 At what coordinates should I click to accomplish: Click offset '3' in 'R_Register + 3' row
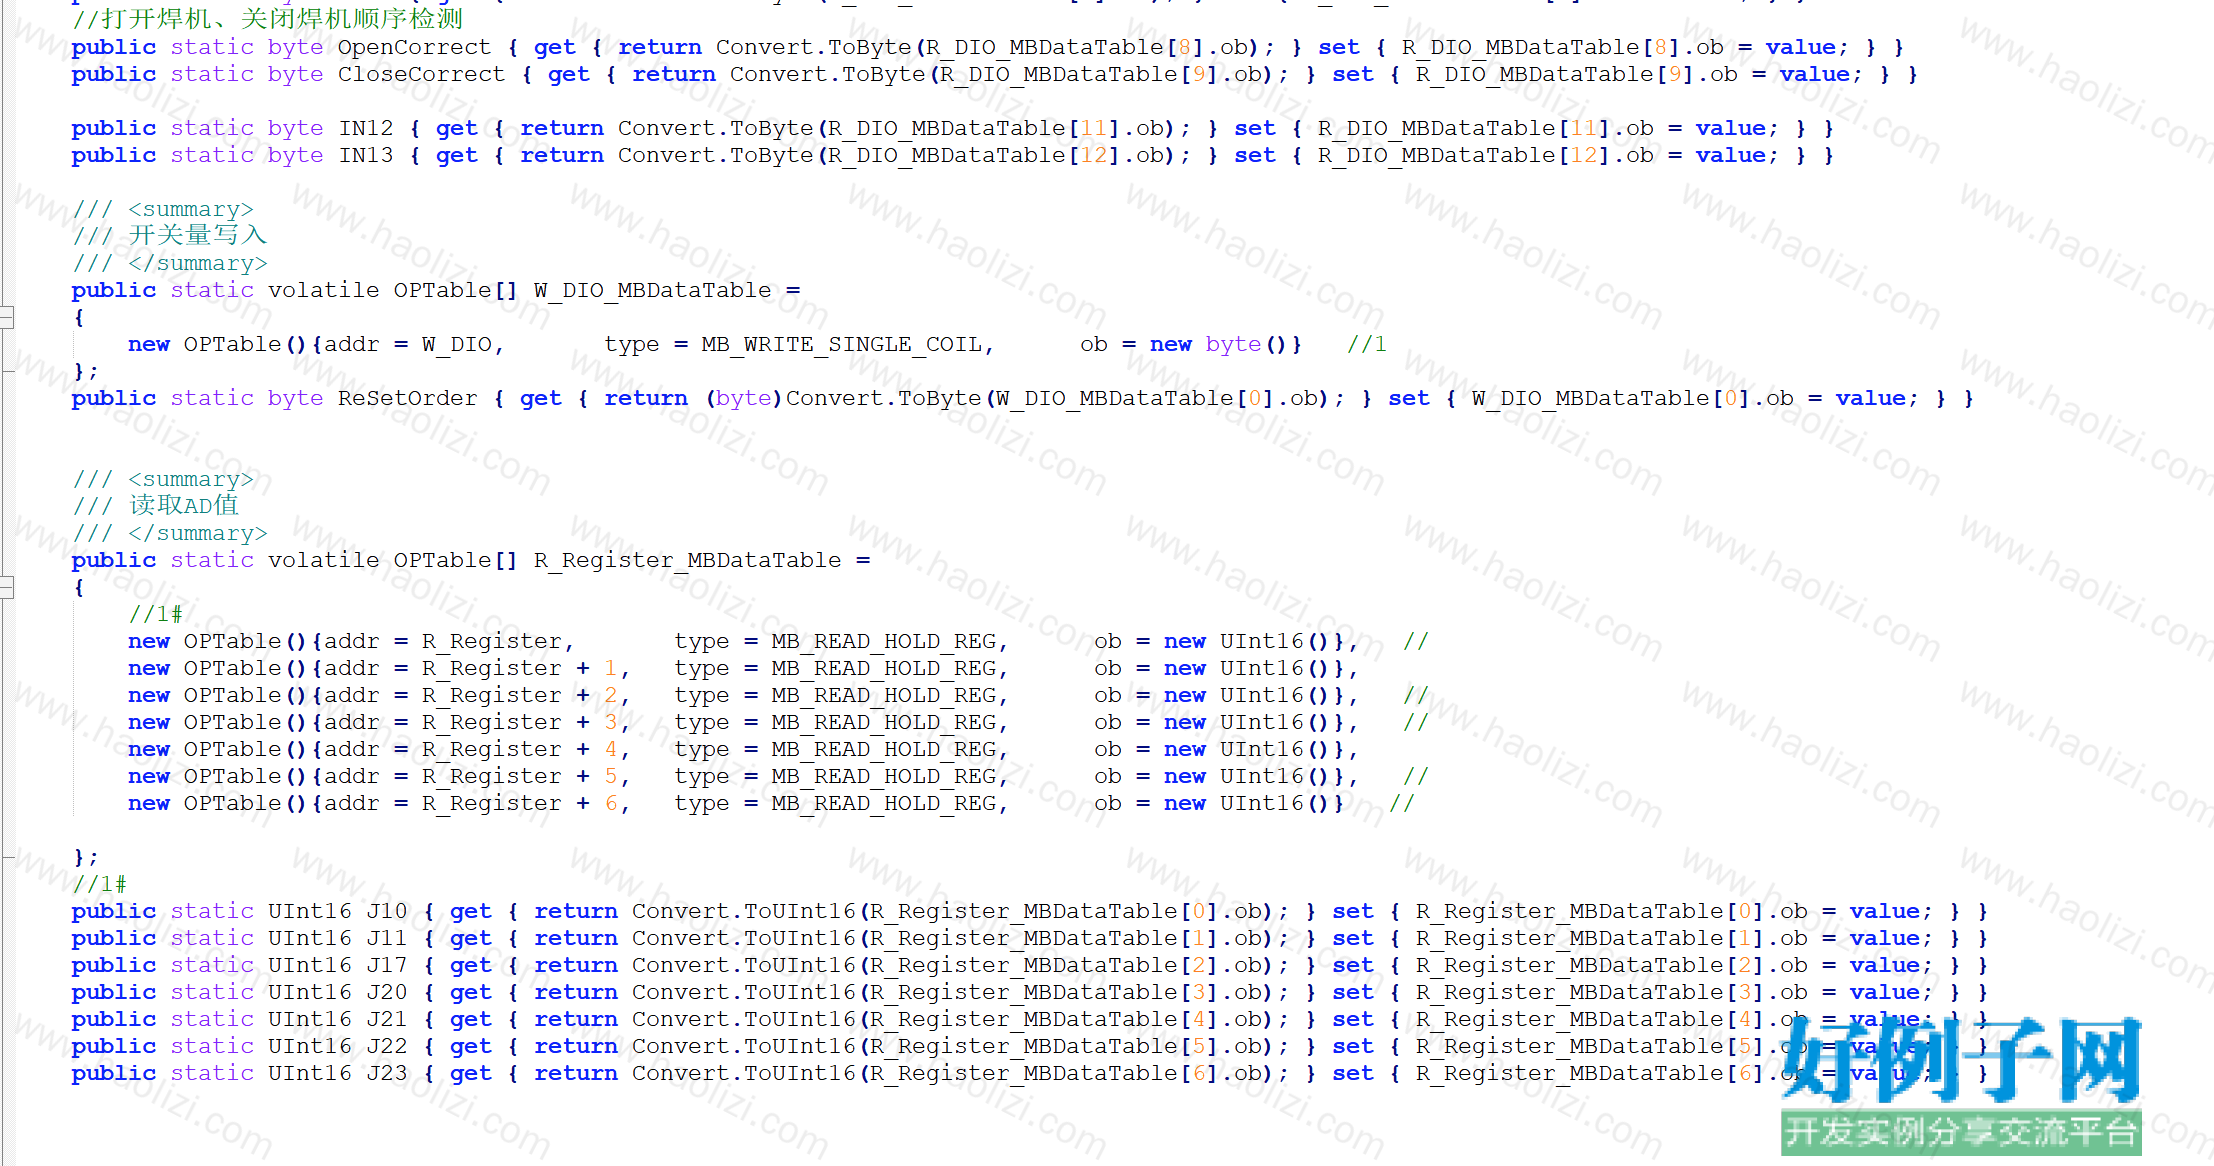point(610,722)
